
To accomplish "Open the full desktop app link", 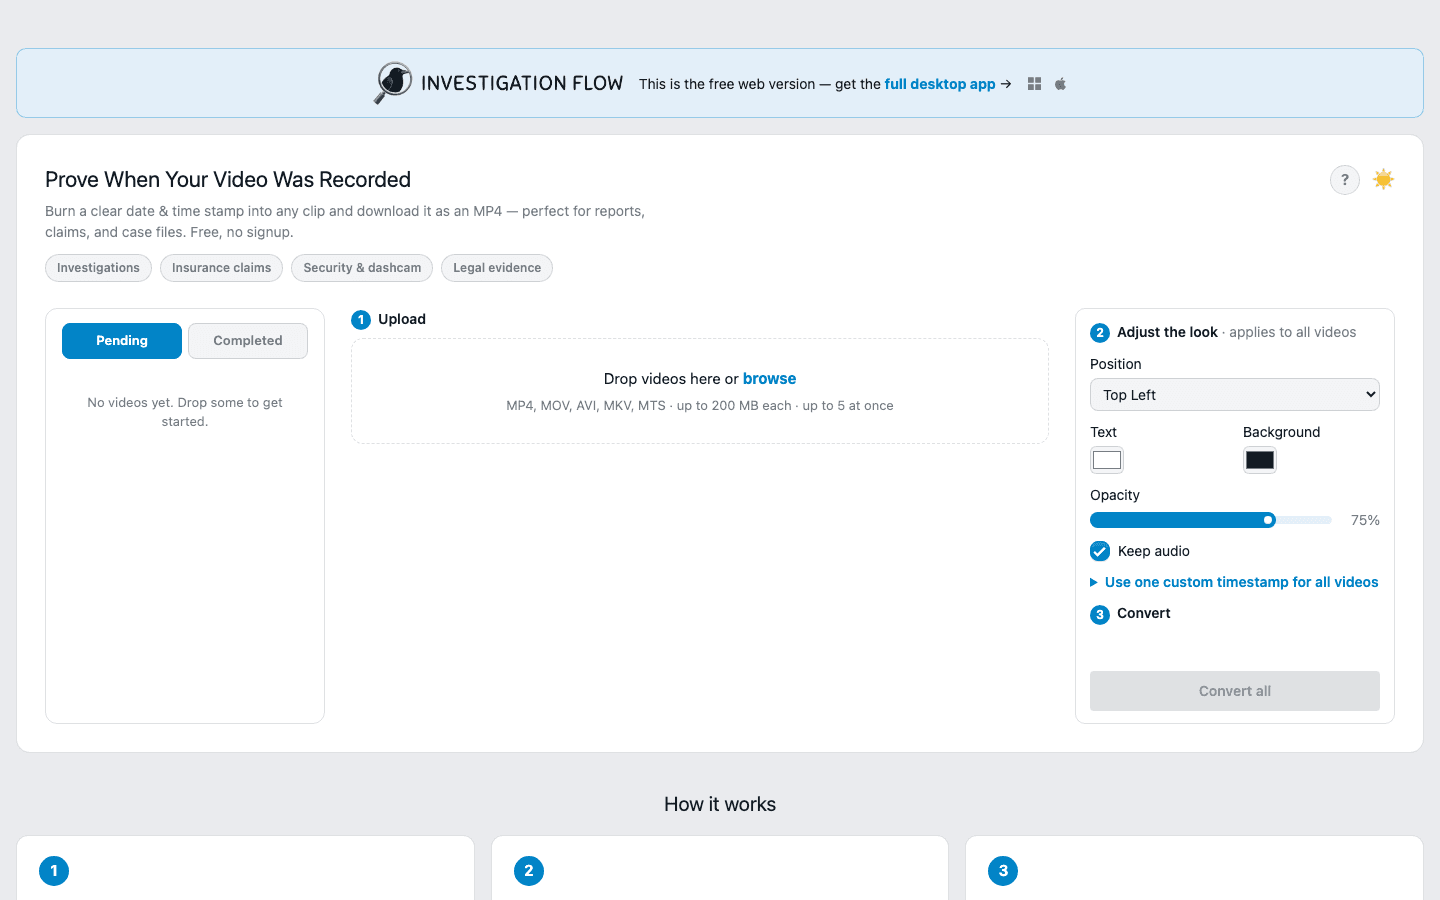I will pos(940,84).
